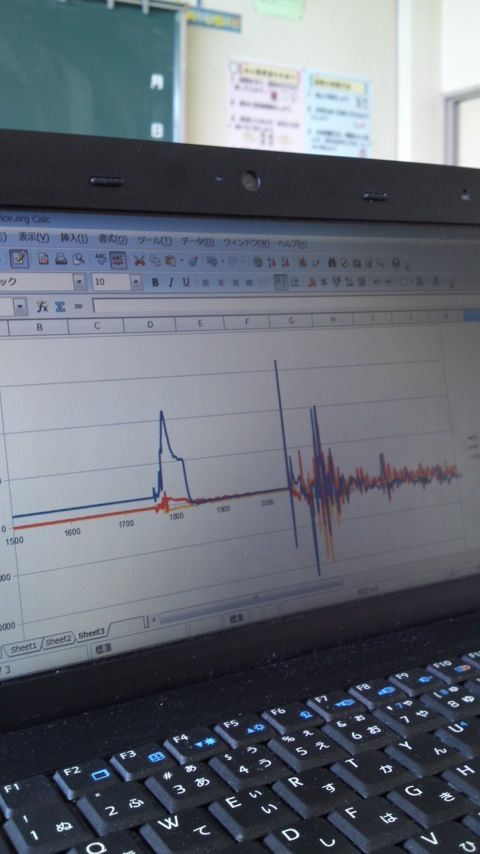Open the 挿入(I) menu
The height and width of the screenshot is (854, 480).
[74, 238]
